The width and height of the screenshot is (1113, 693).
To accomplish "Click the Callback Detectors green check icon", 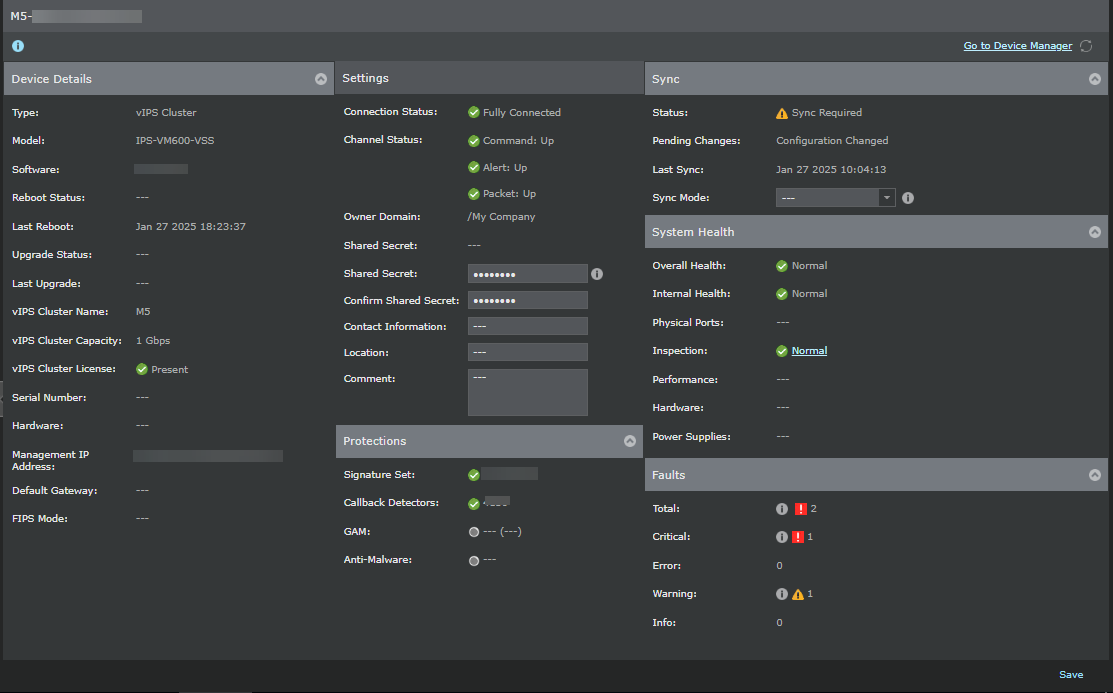I will 473,503.
